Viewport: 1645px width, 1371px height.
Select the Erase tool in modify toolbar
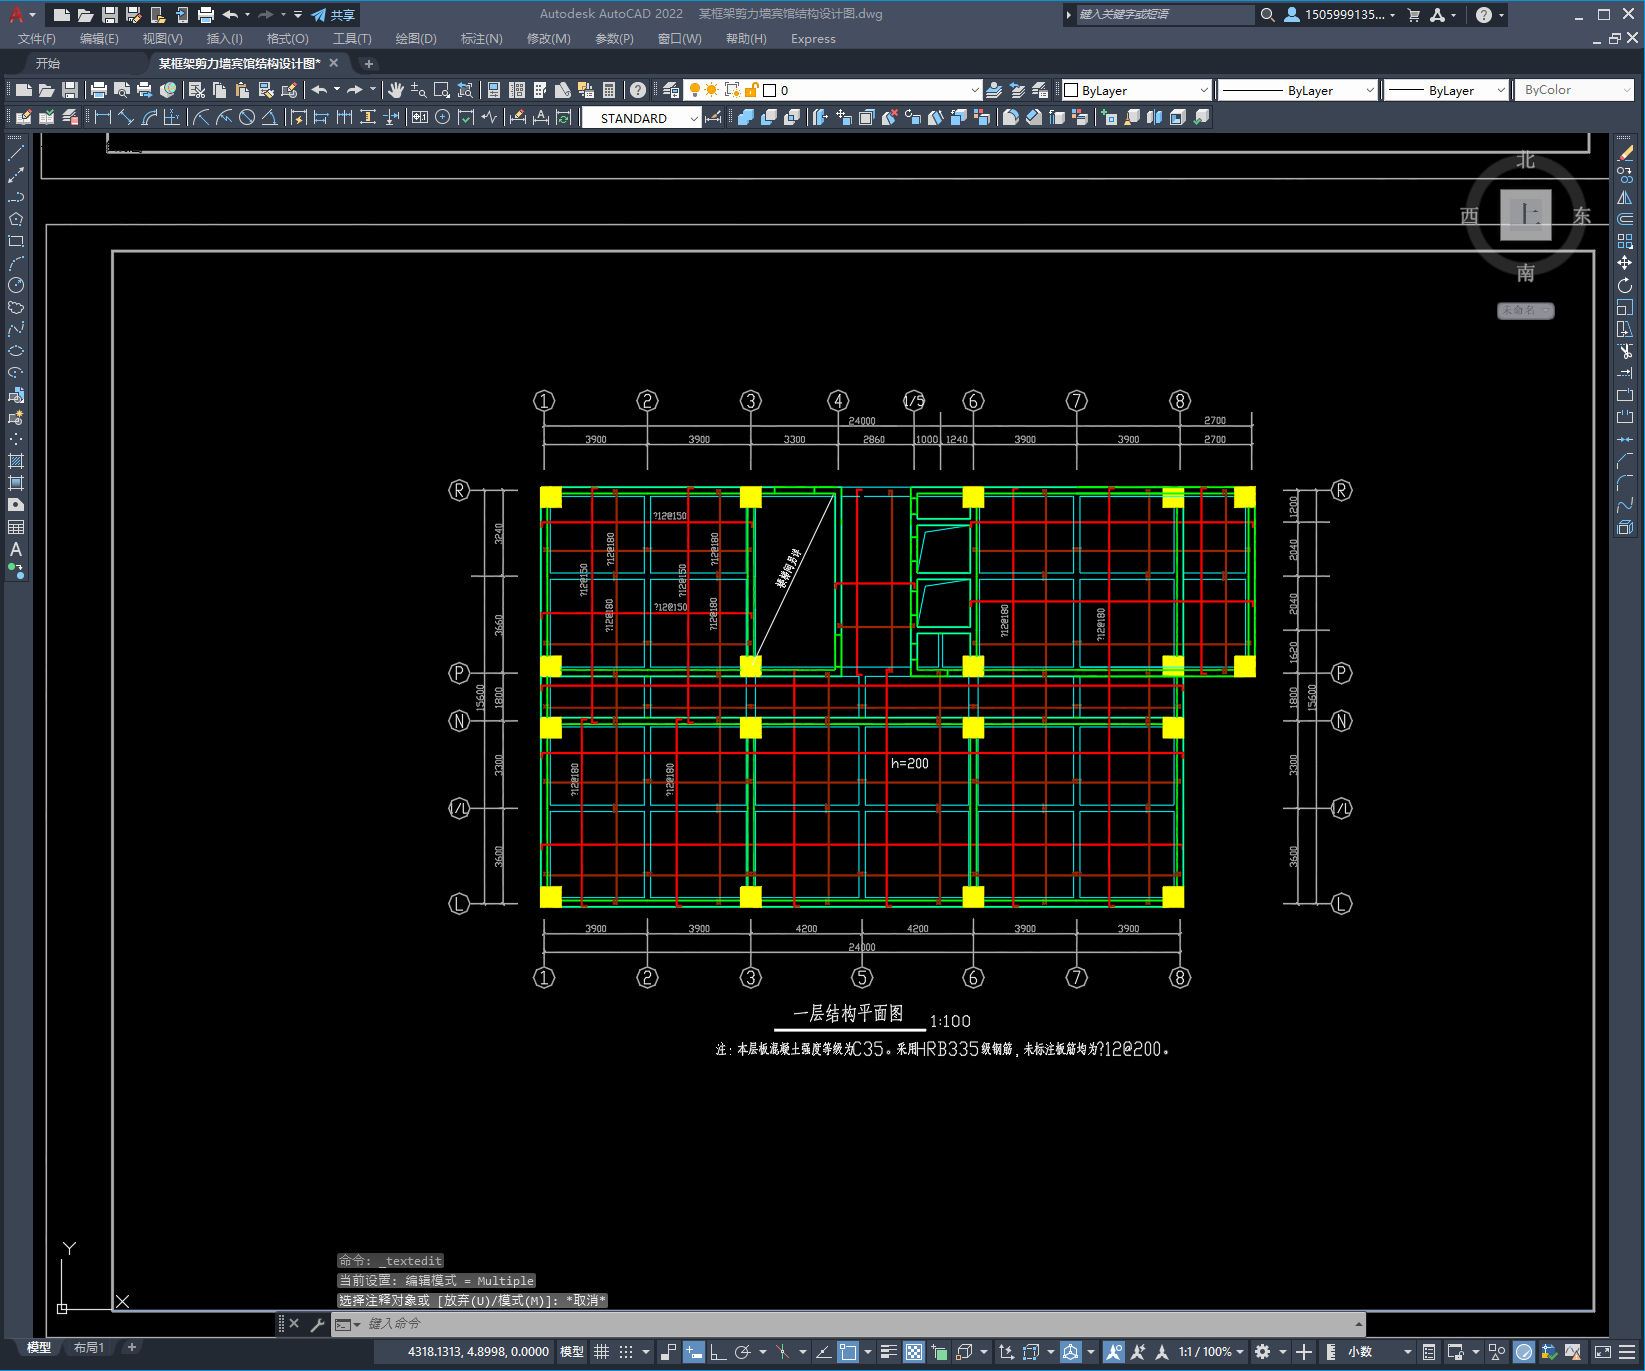(1625, 153)
